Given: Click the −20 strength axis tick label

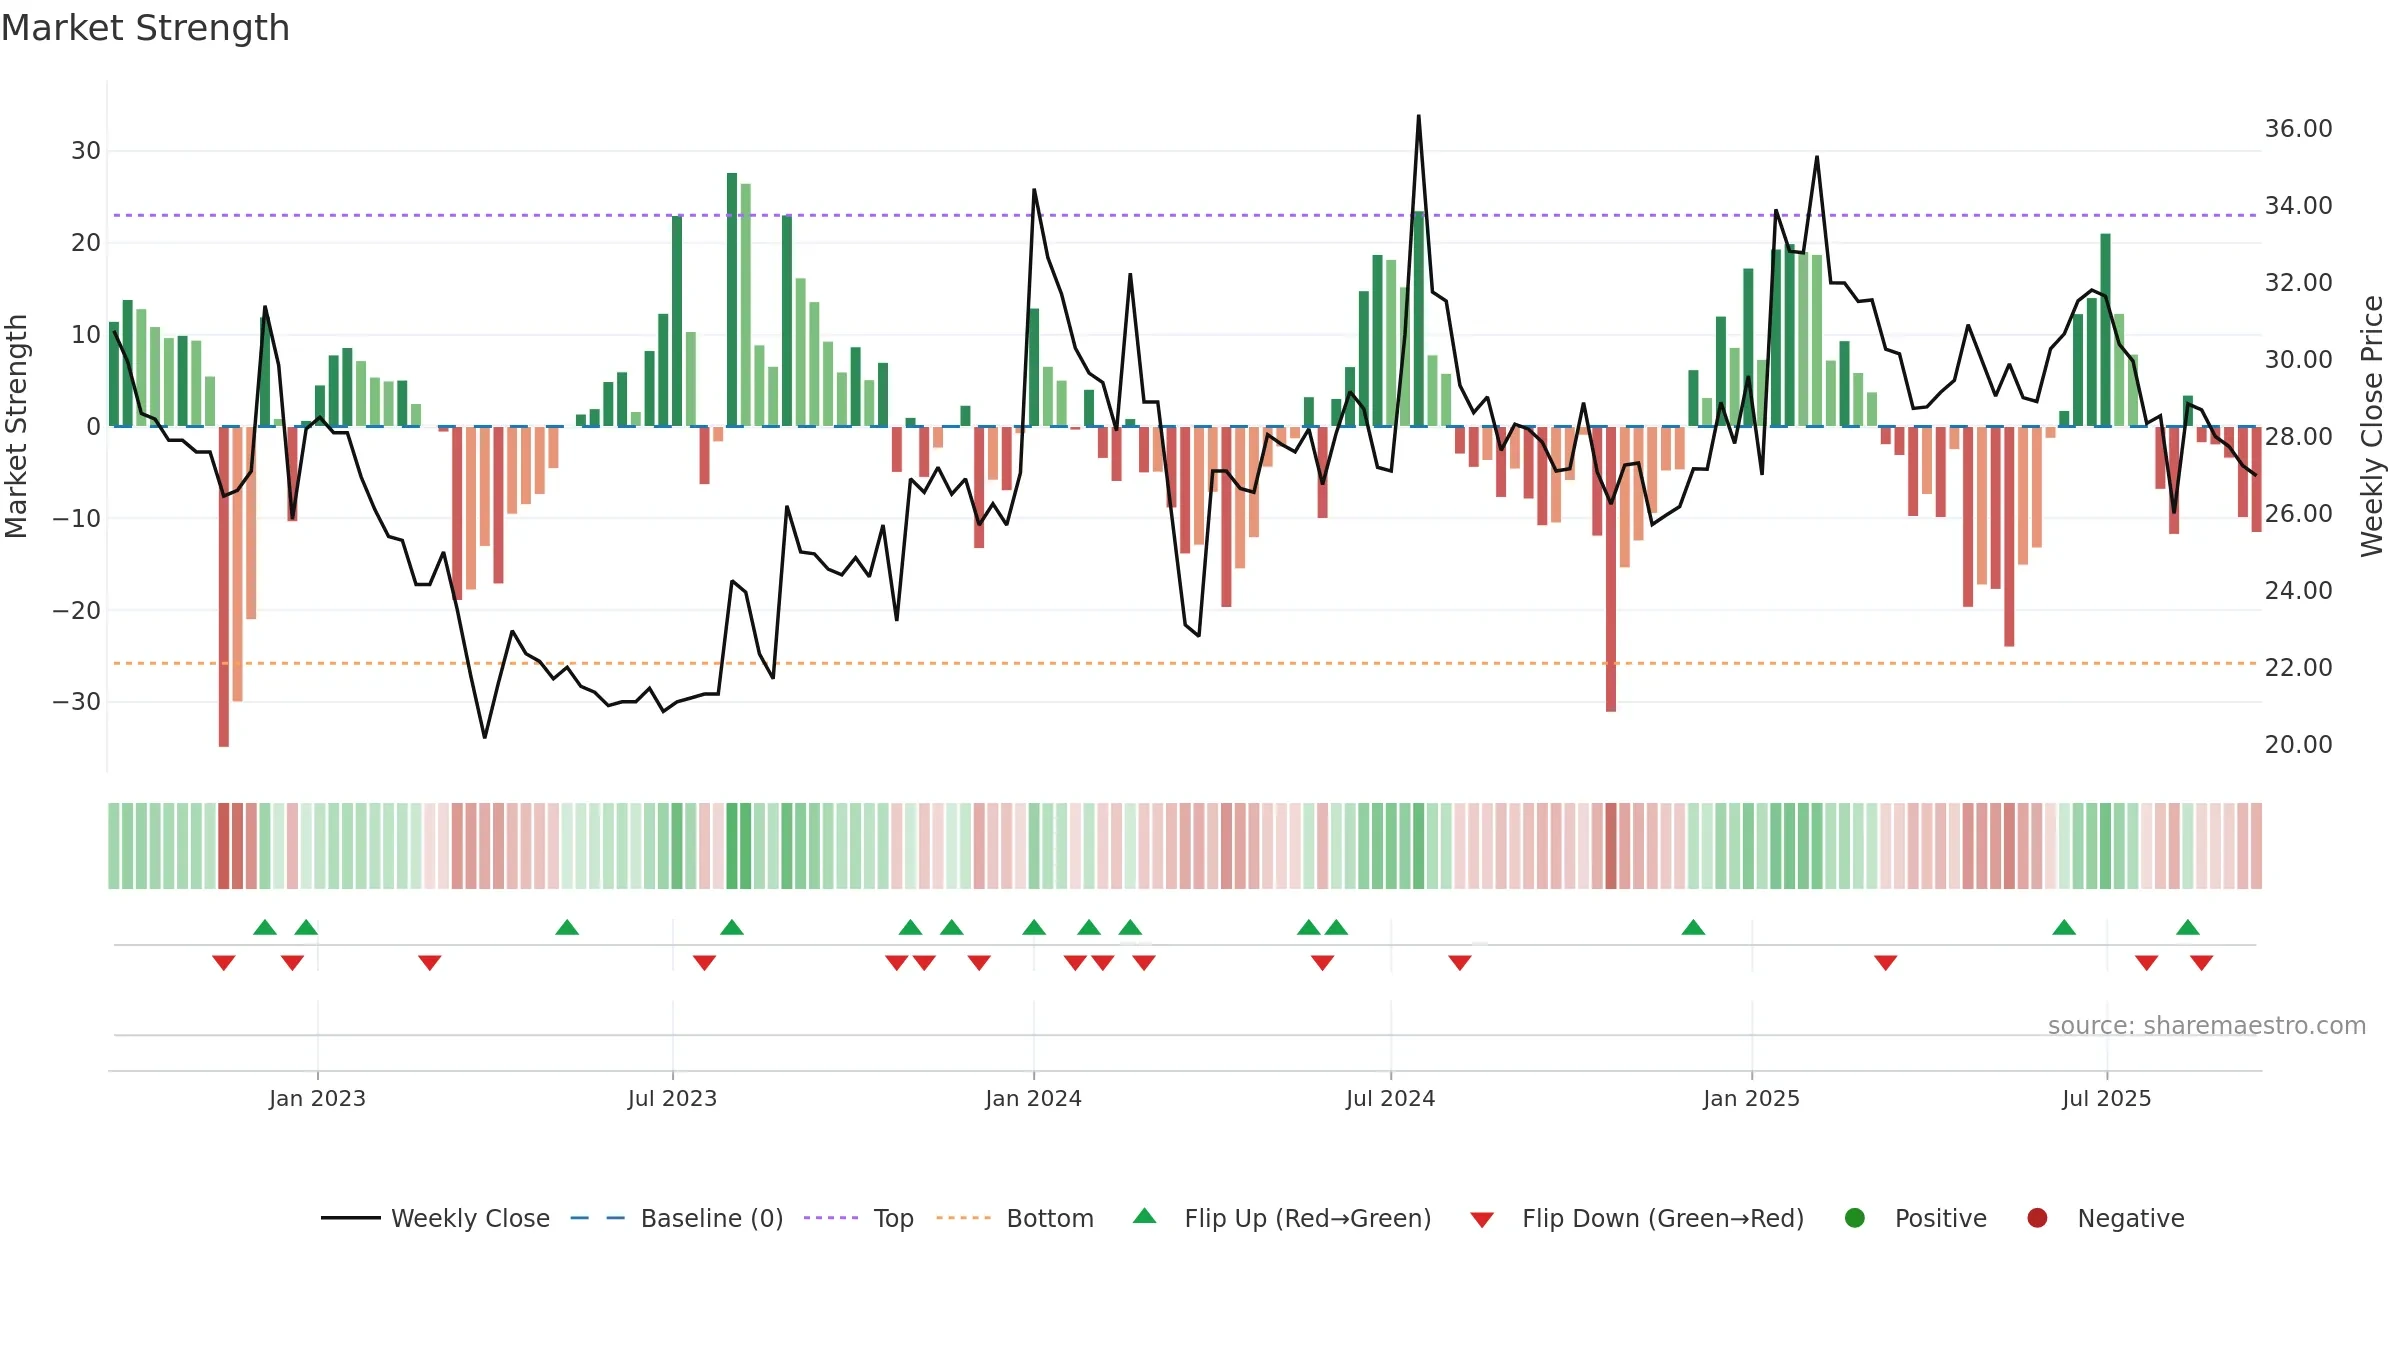Looking at the screenshot, I should tap(76, 610).
